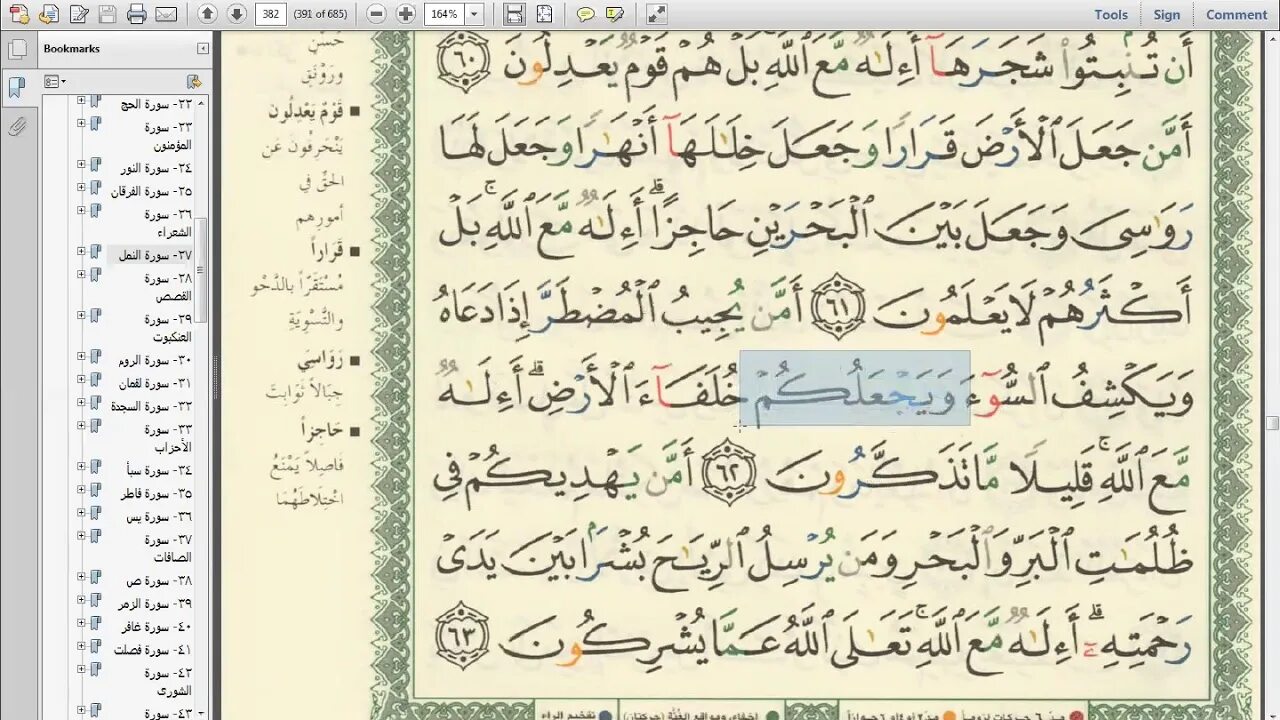The width and height of the screenshot is (1280, 720).
Task: Expand bookmark ٢٨ سورة القصص
Action: coord(81,275)
